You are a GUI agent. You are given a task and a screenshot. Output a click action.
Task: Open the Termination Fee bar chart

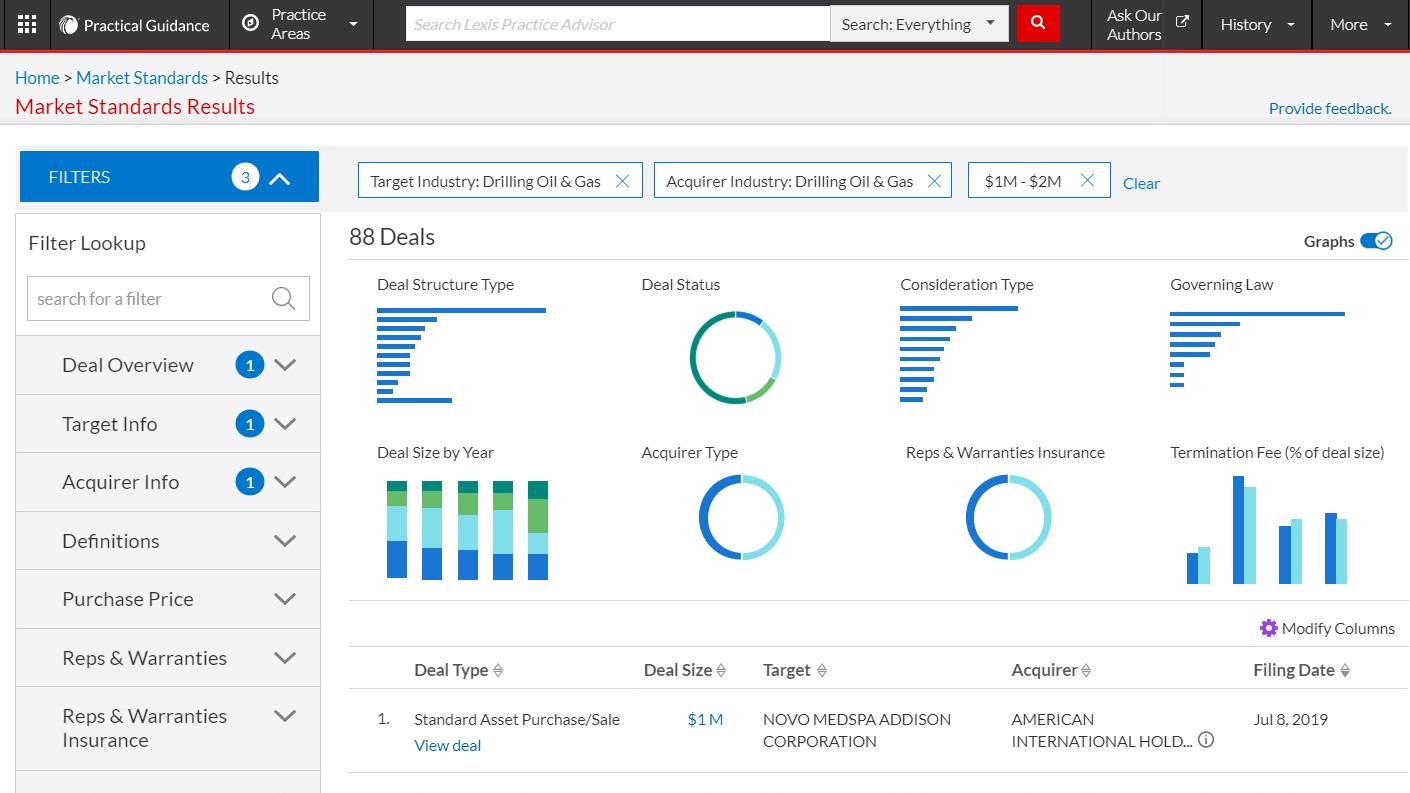1267,530
